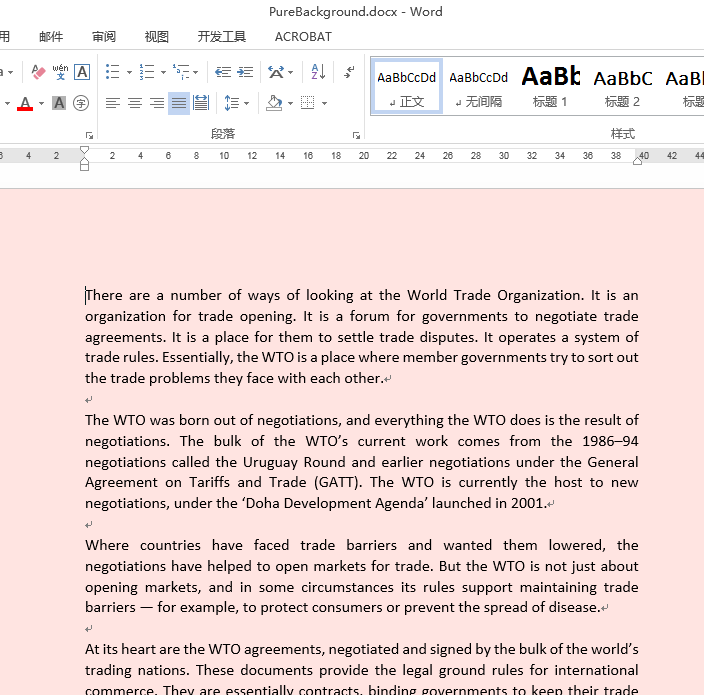The width and height of the screenshot is (704, 695).
Task: Click the Clear All Formatting eraser icon
Action: [38, 72]
